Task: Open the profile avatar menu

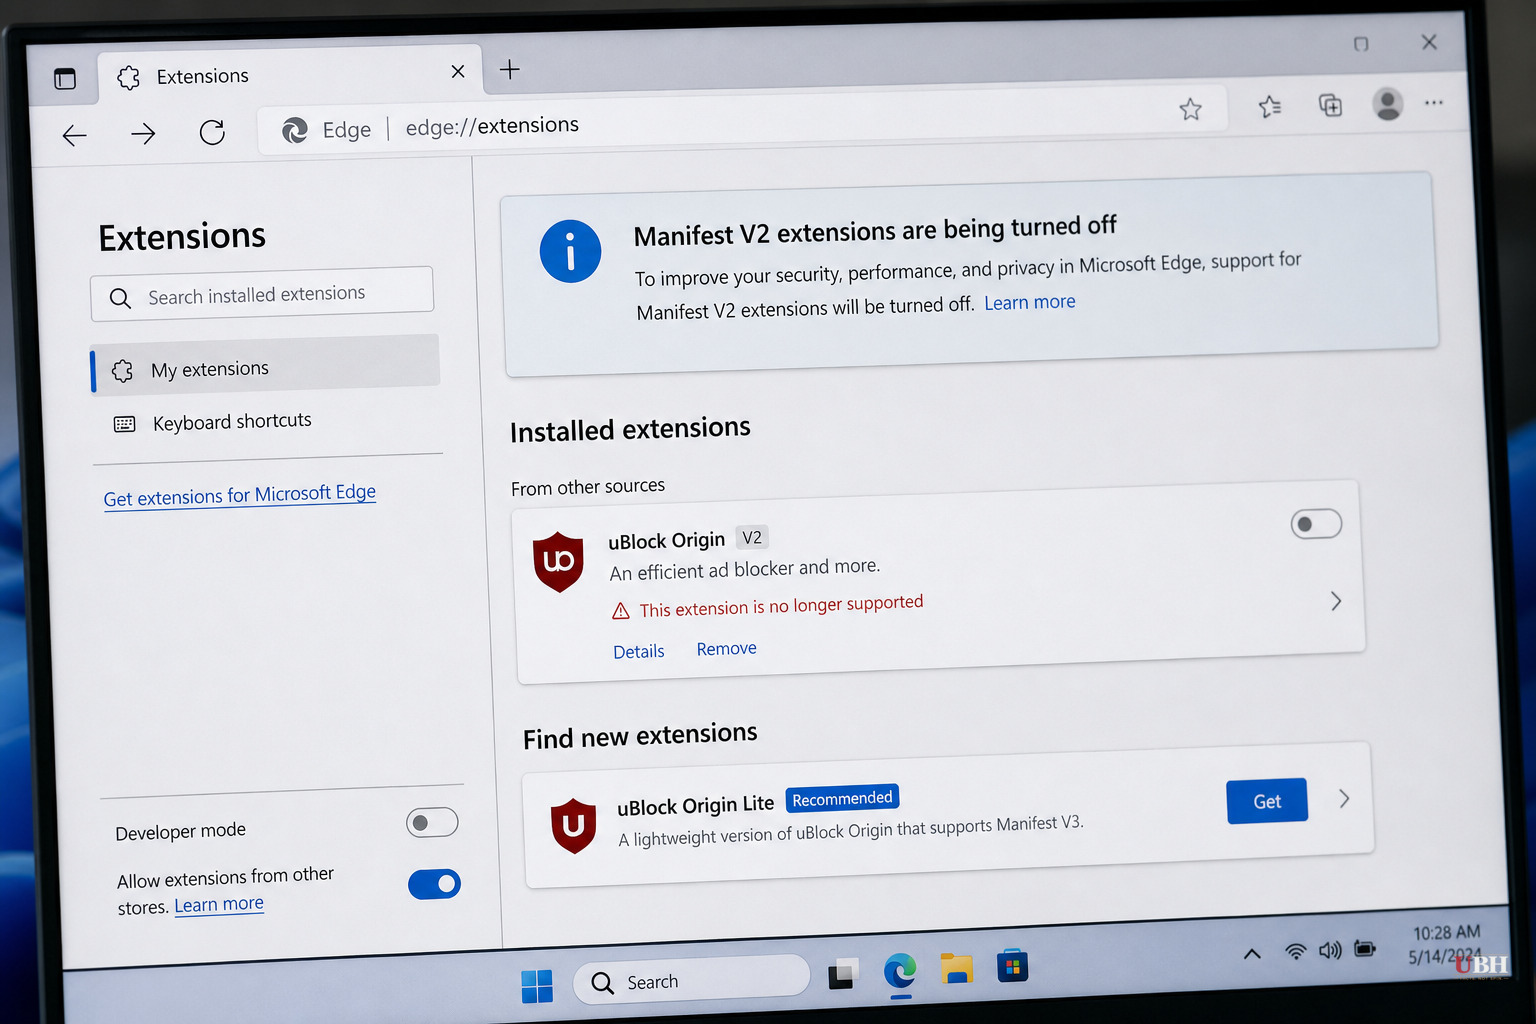Action: click(x=1387, y=103)
